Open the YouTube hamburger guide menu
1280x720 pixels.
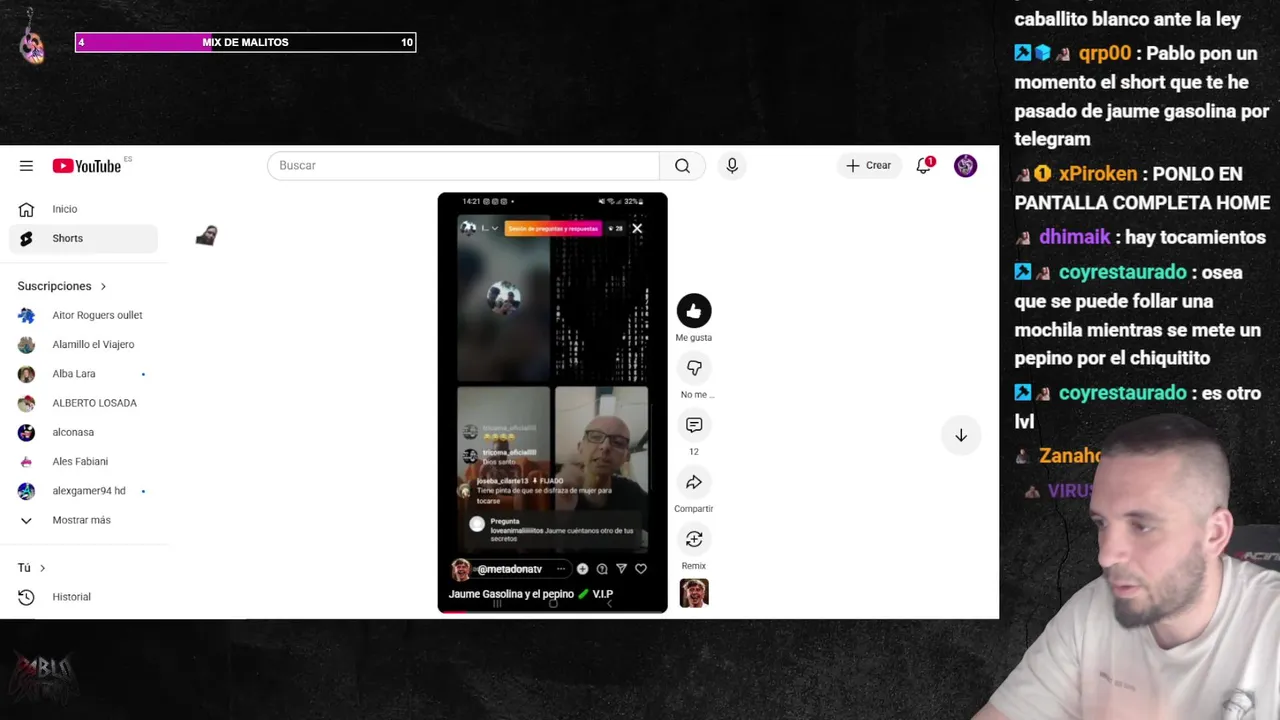[x=26, y=166]
